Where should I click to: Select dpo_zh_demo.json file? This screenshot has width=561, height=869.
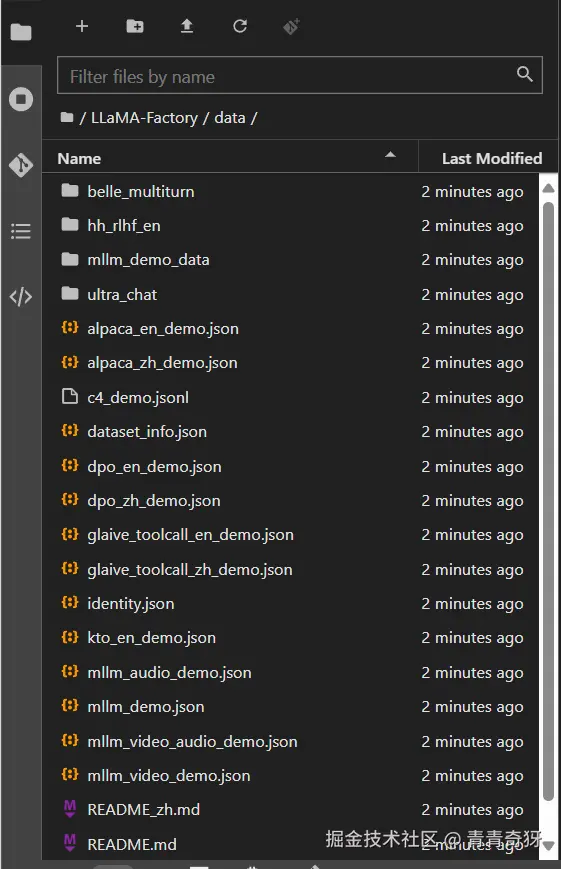(x=290, y=501)
